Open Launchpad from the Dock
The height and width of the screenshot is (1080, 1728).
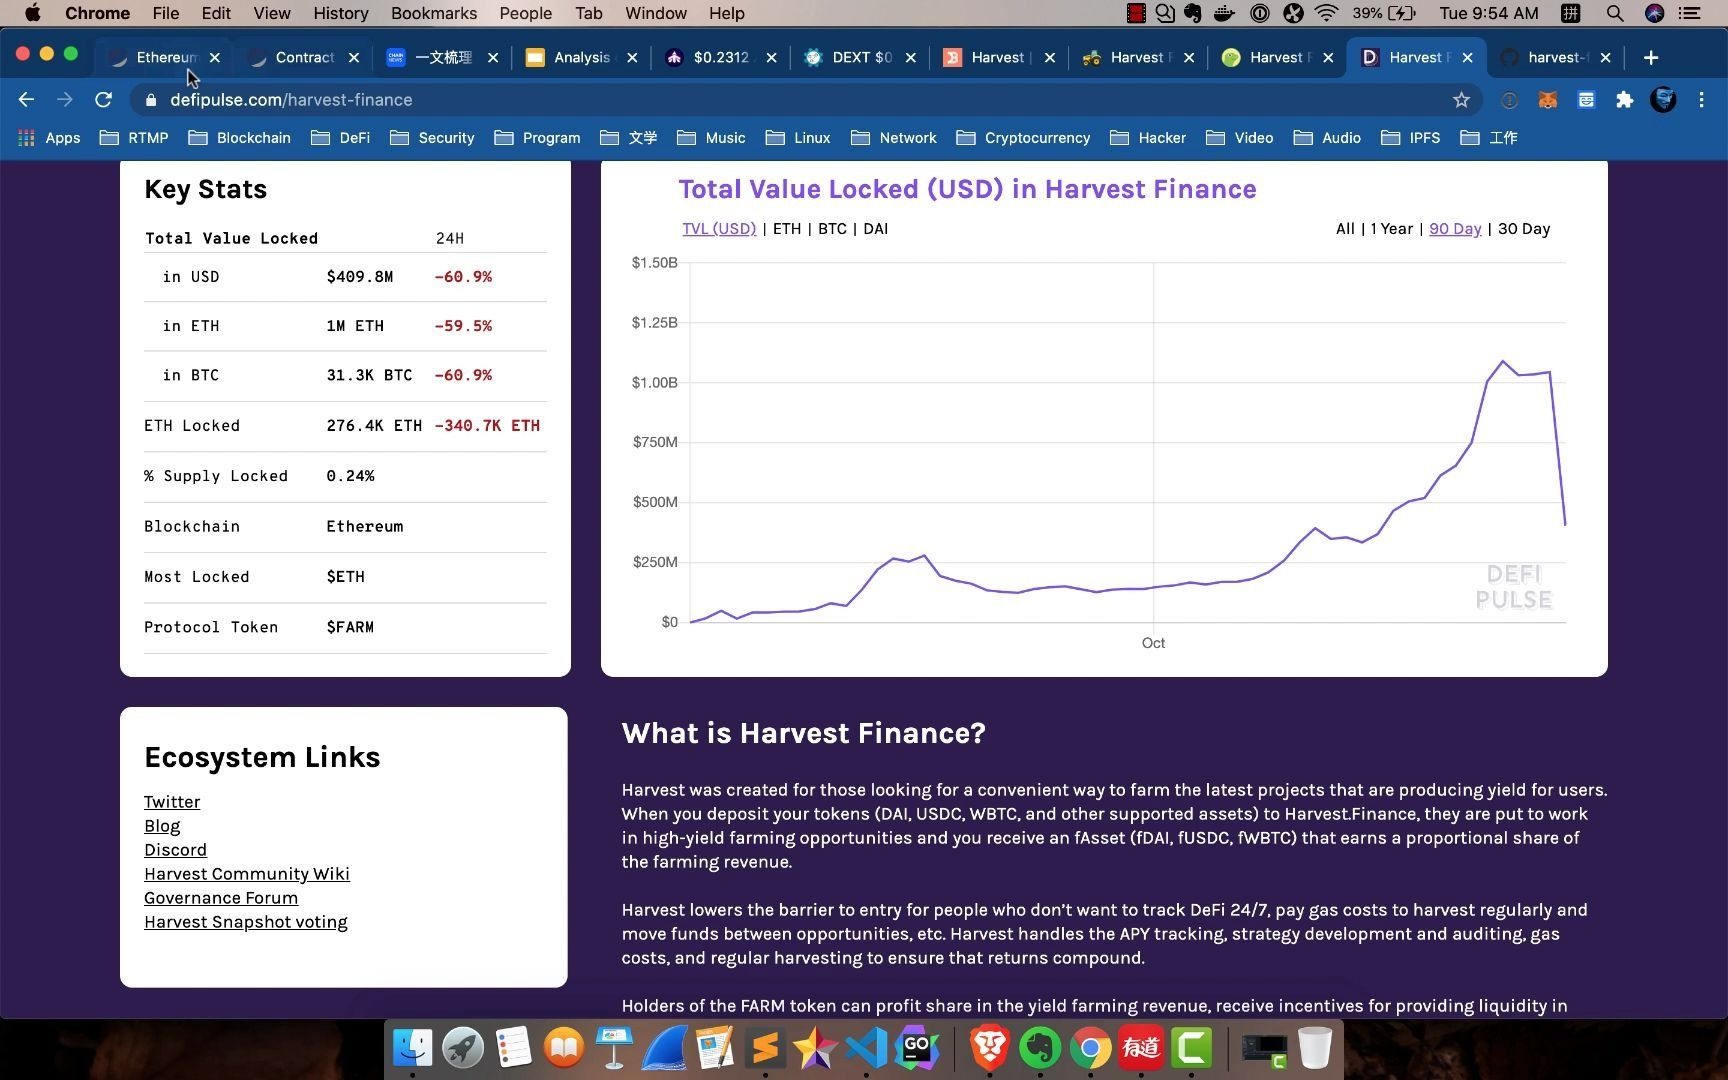462,1048
